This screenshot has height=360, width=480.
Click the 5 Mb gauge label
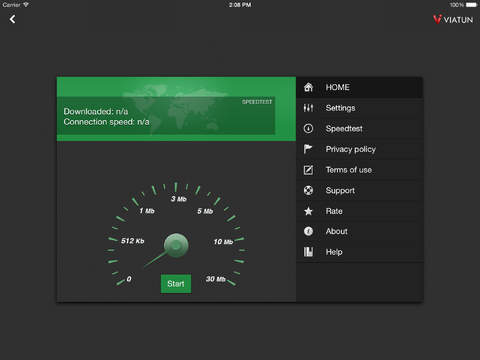click(x=205, y=211)
